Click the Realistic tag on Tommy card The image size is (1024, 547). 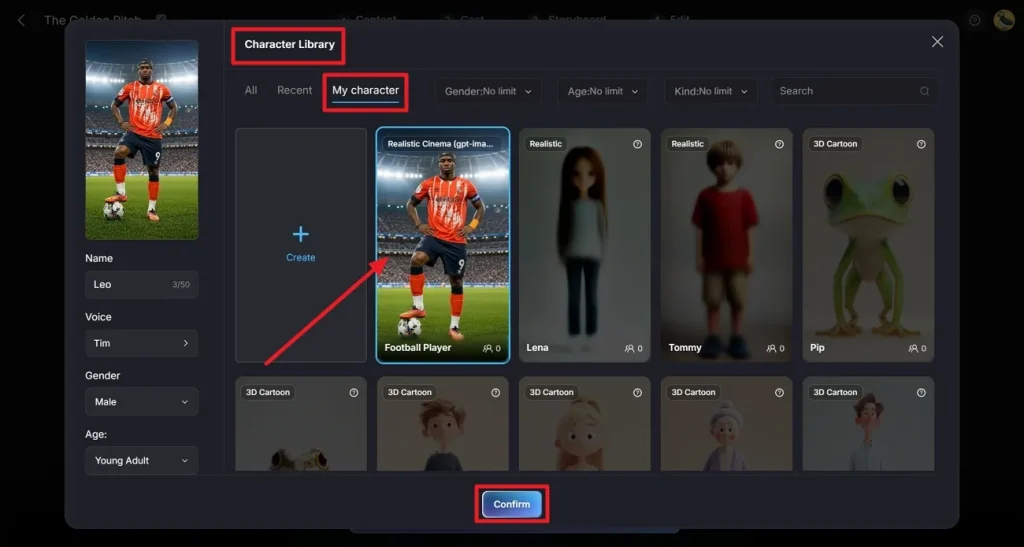coord(688,144)
